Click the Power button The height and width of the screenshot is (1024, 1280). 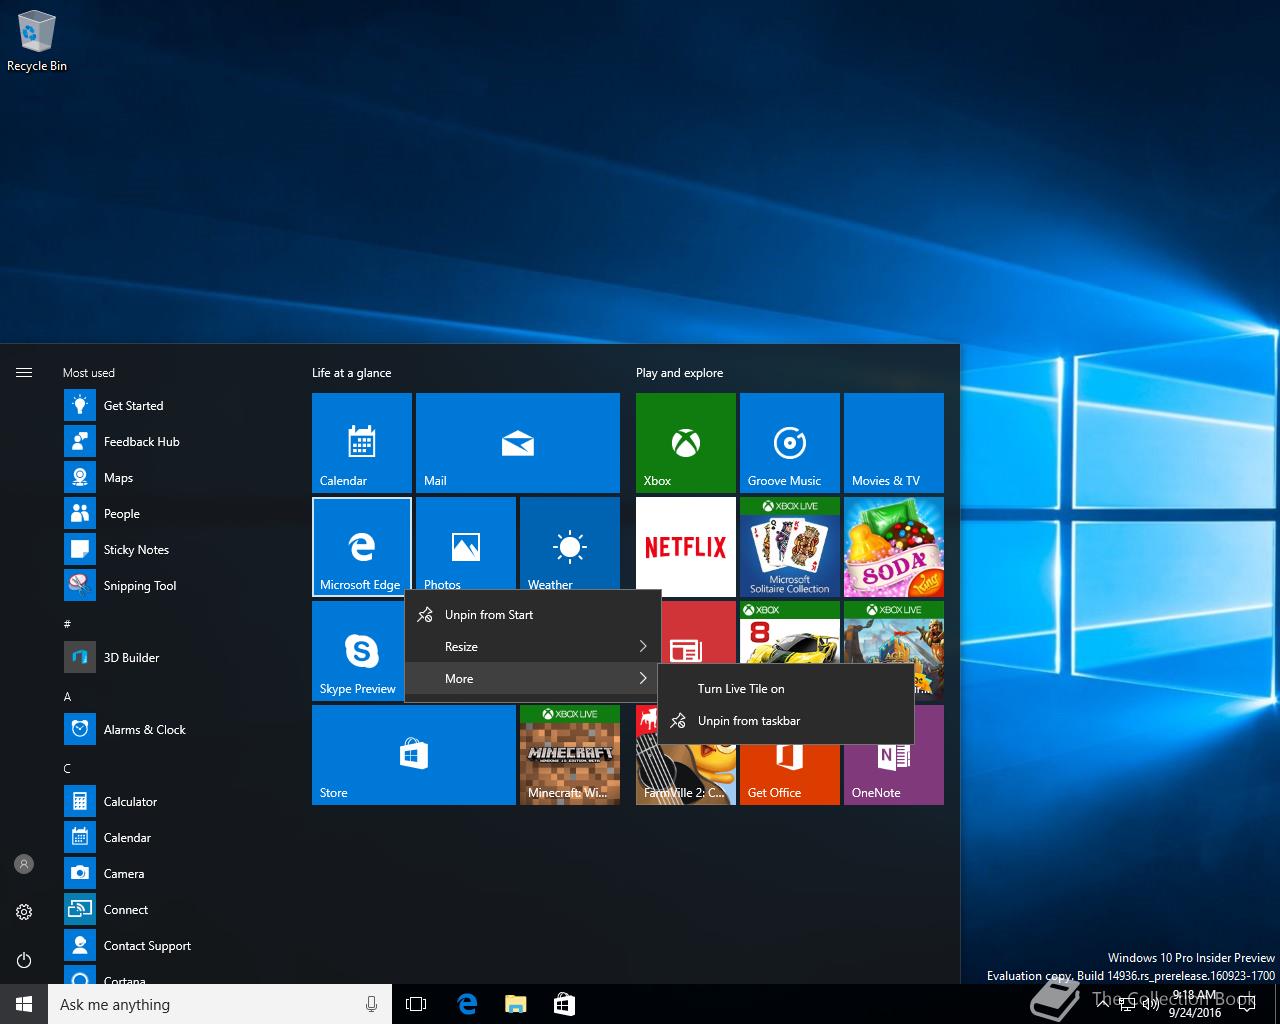(x=24, y=960)
